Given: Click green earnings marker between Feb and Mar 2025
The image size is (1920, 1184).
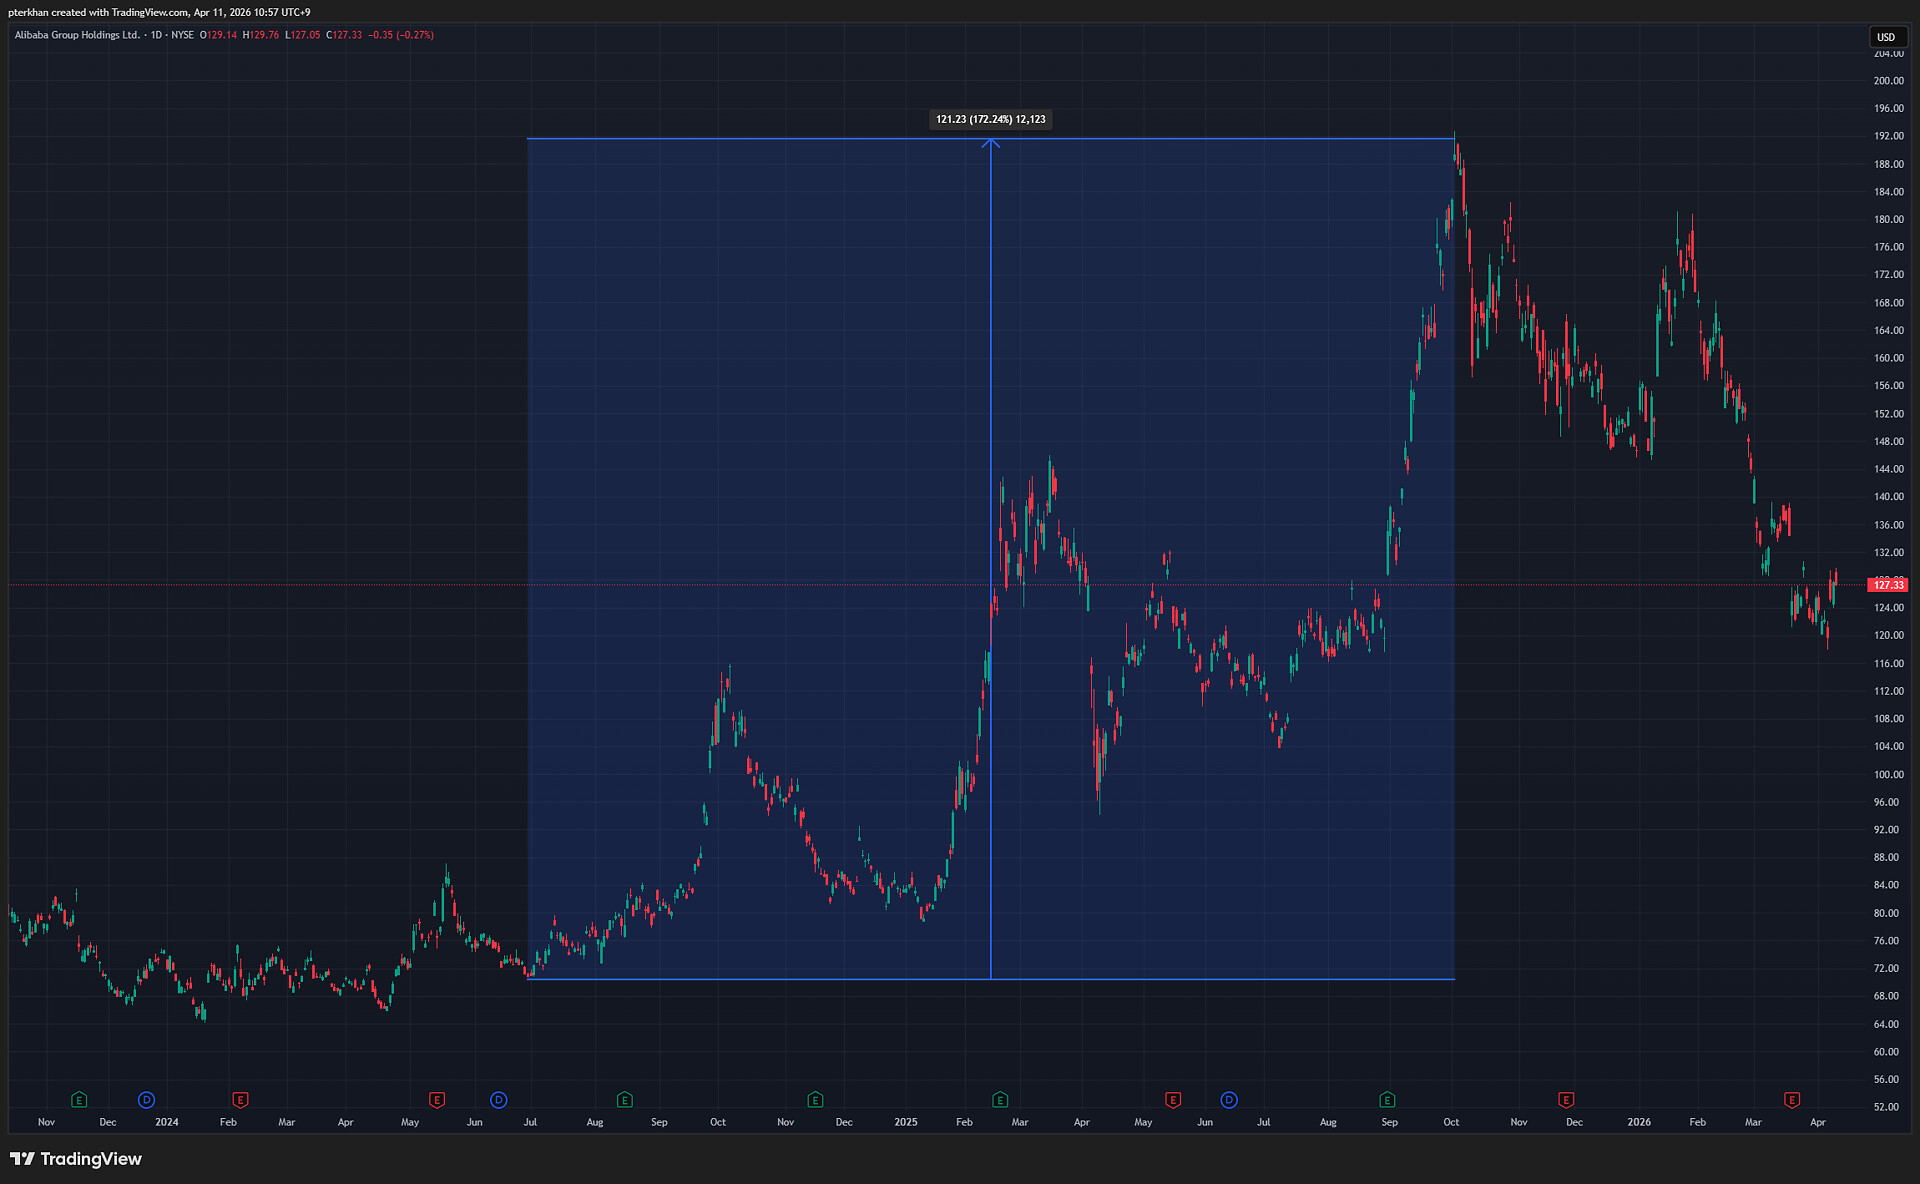Looking at the screenshot, I should coord(1000,1100).
